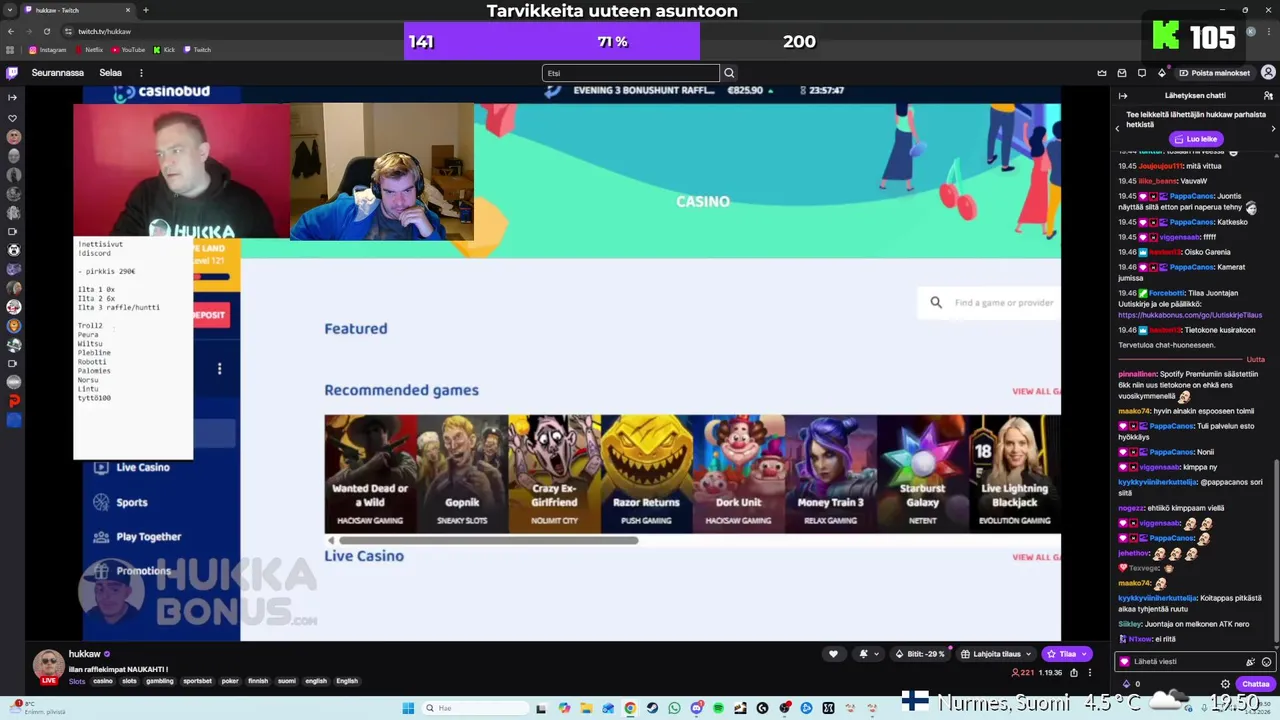Image resolution: width=1280 pixels, height=720 pixels.
Task: Click the hukkaw channel name
Action: click(x=84, y=654)
